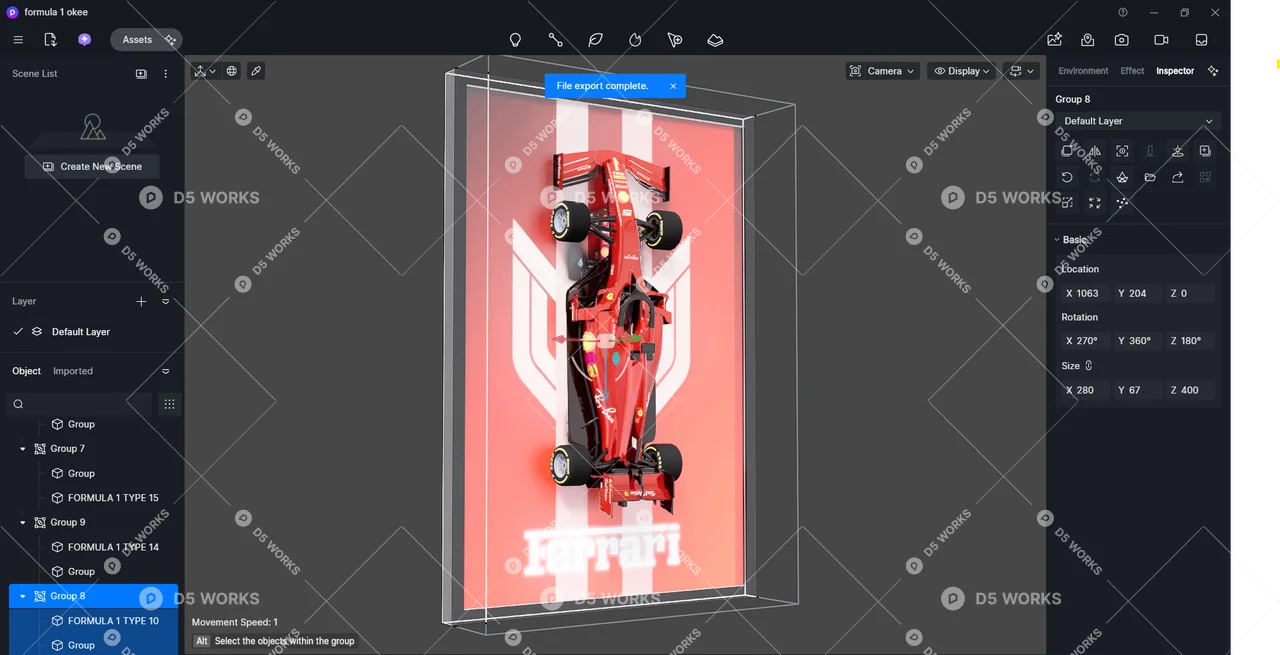Switch to the Object tab

(27, 371)
